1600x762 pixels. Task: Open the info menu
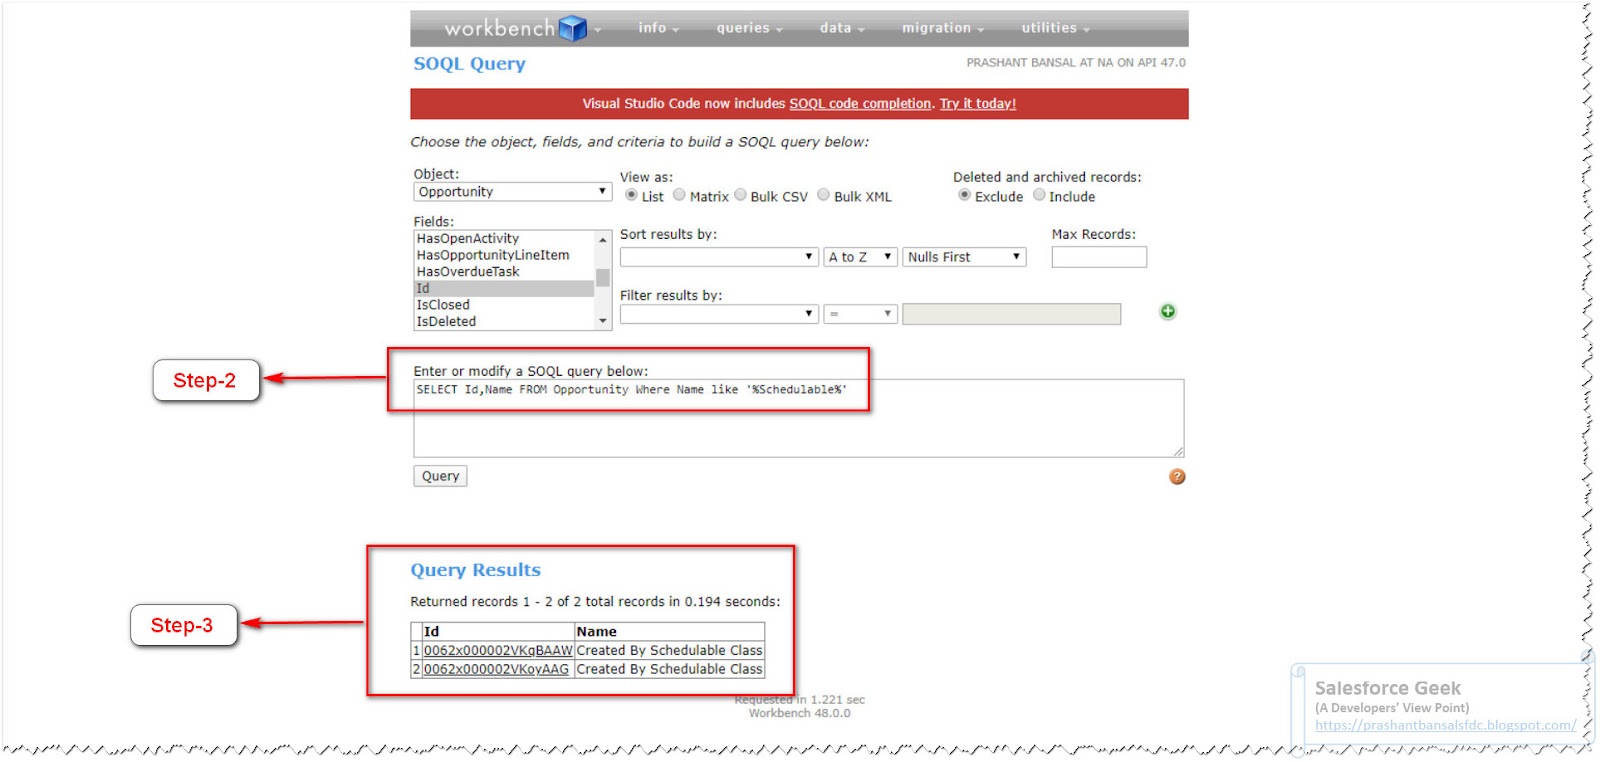point(658,28)
